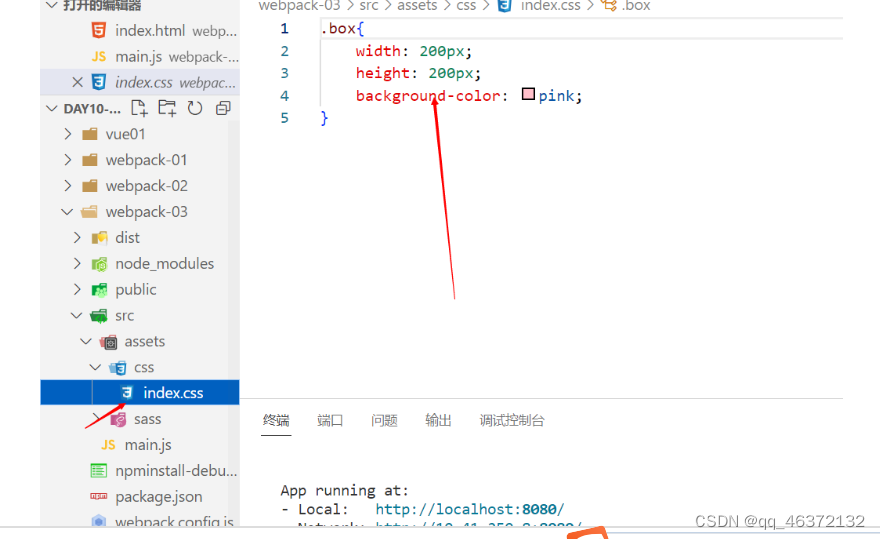Open the pink color swatch picker
Screen dimensions: 880x539
pos(528,94)
